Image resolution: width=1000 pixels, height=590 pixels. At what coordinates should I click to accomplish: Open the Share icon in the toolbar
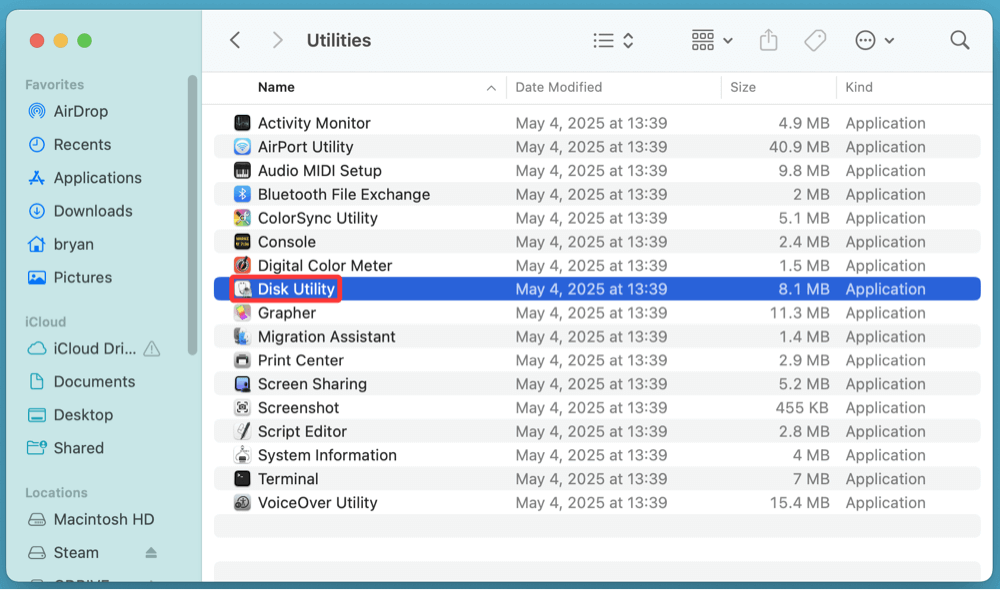[x=768, y=40]
